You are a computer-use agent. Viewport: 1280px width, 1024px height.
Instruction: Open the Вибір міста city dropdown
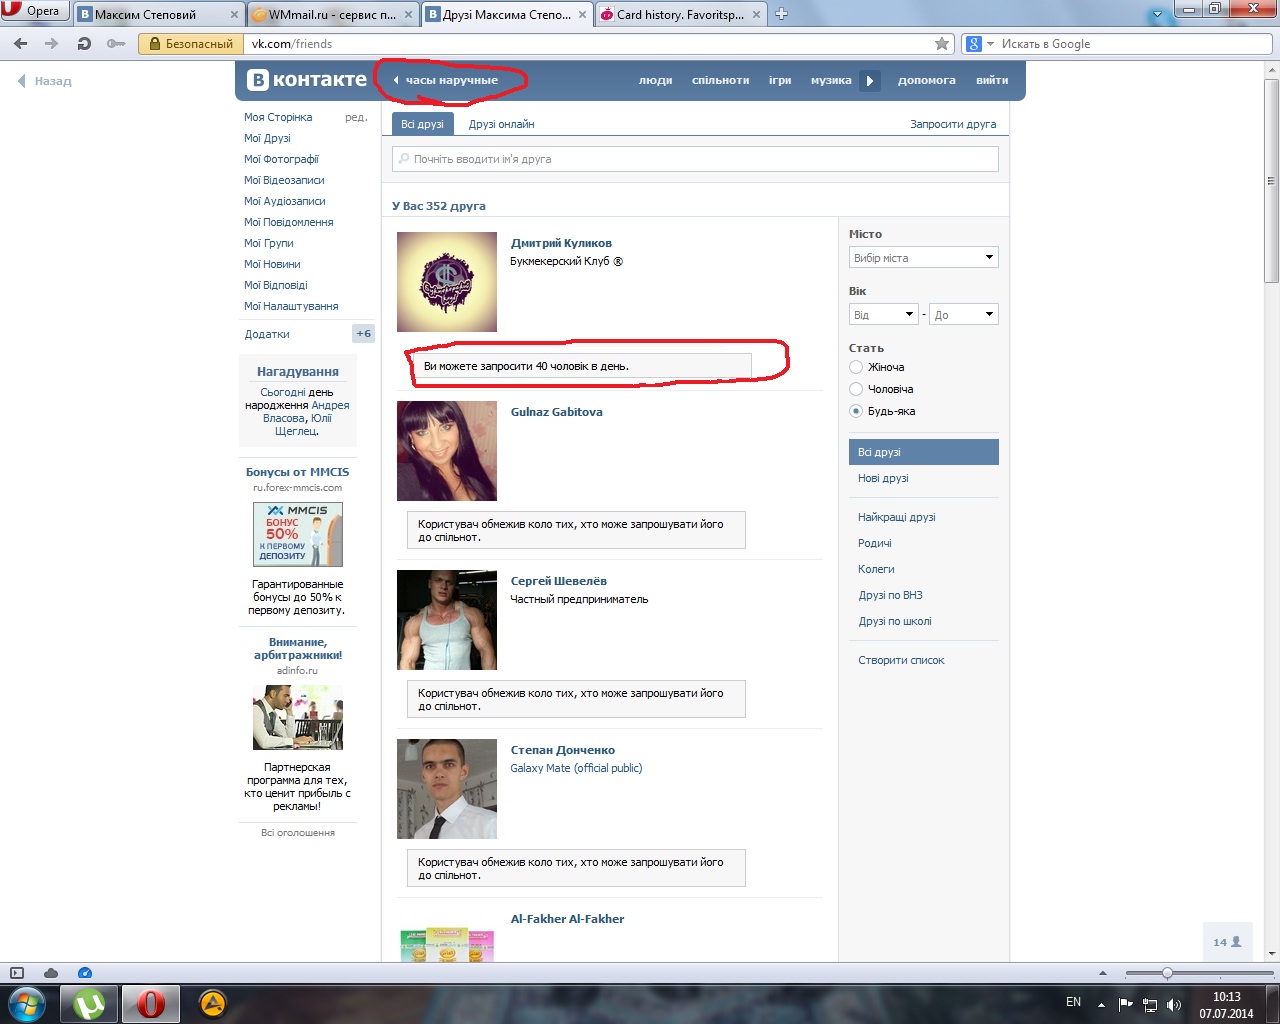click(924, 258)
